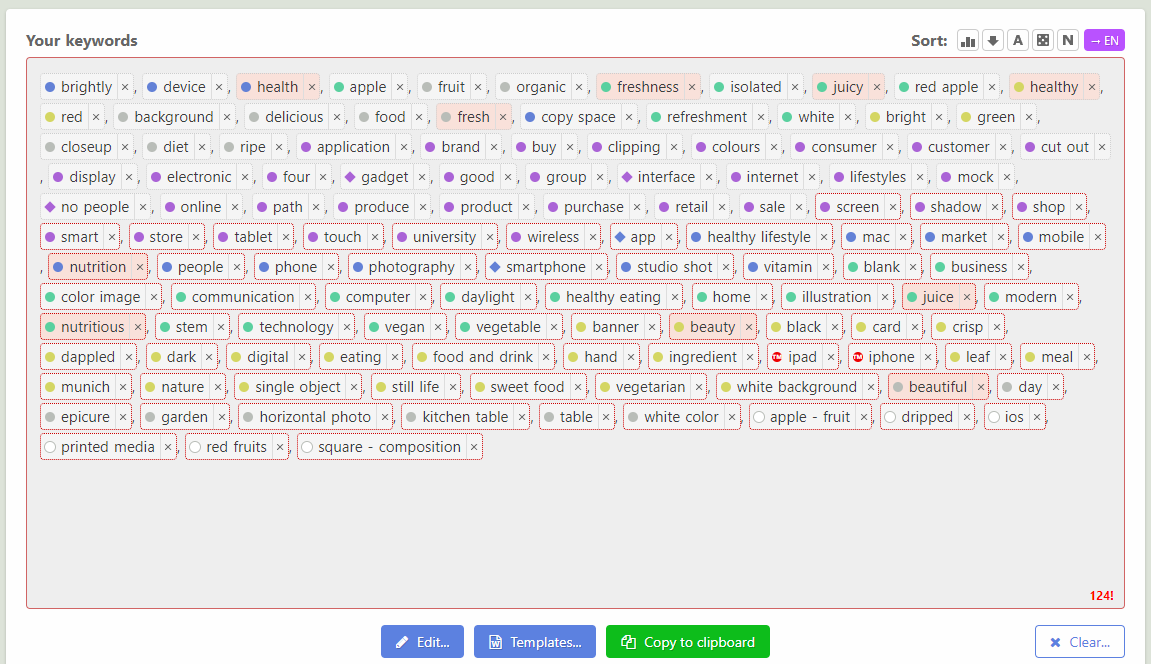The height and width of the screenshot is (664, 1151).
Task: Click the trademark warning icon on 'iphone'
Action: click(857, 357)
